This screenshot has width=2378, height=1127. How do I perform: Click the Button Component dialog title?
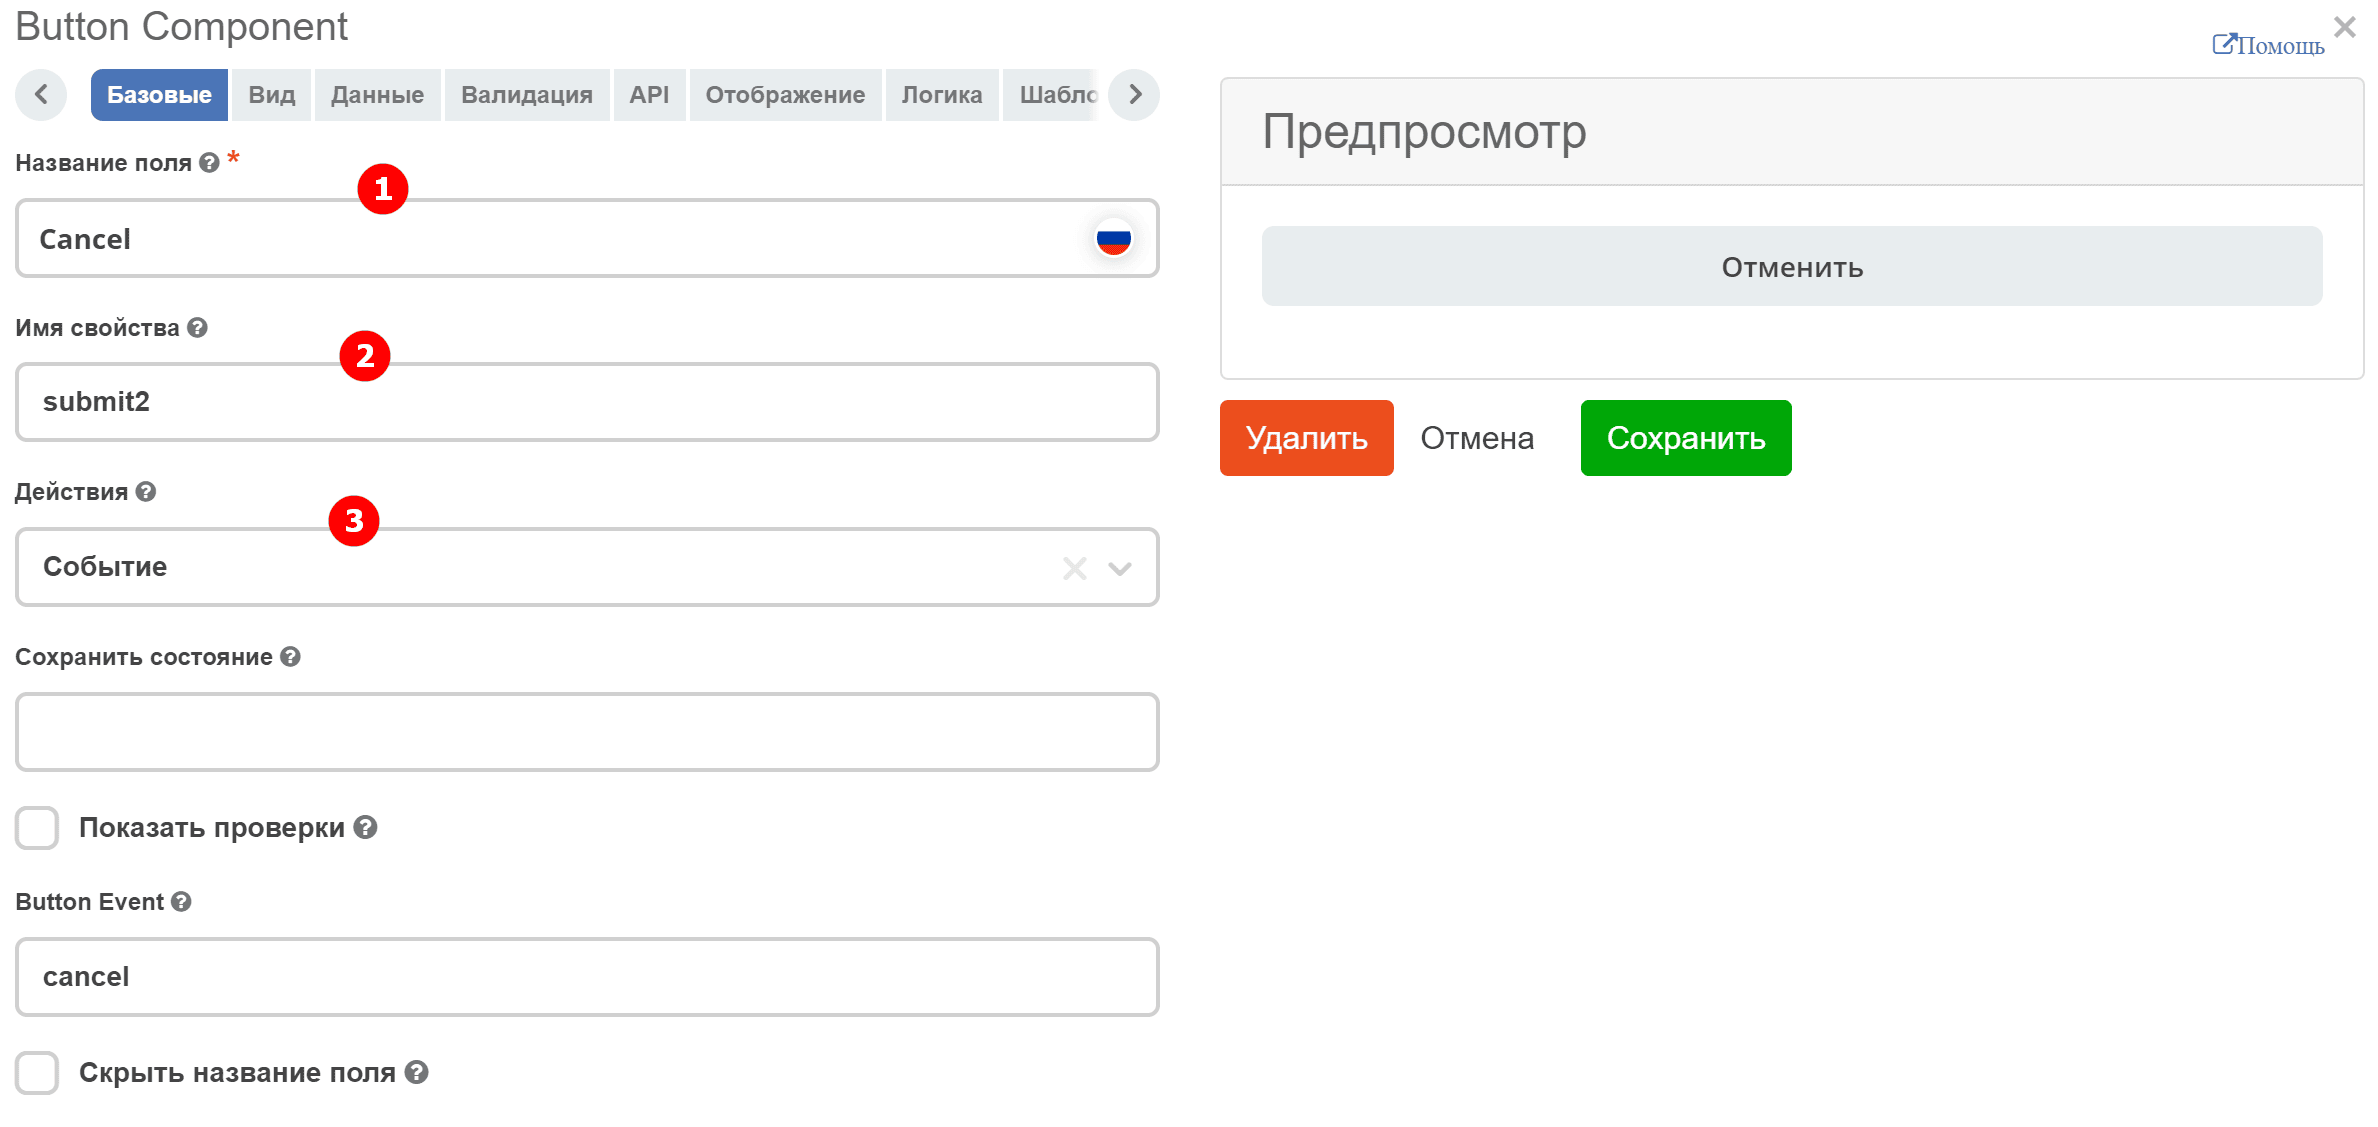[181, 26]
